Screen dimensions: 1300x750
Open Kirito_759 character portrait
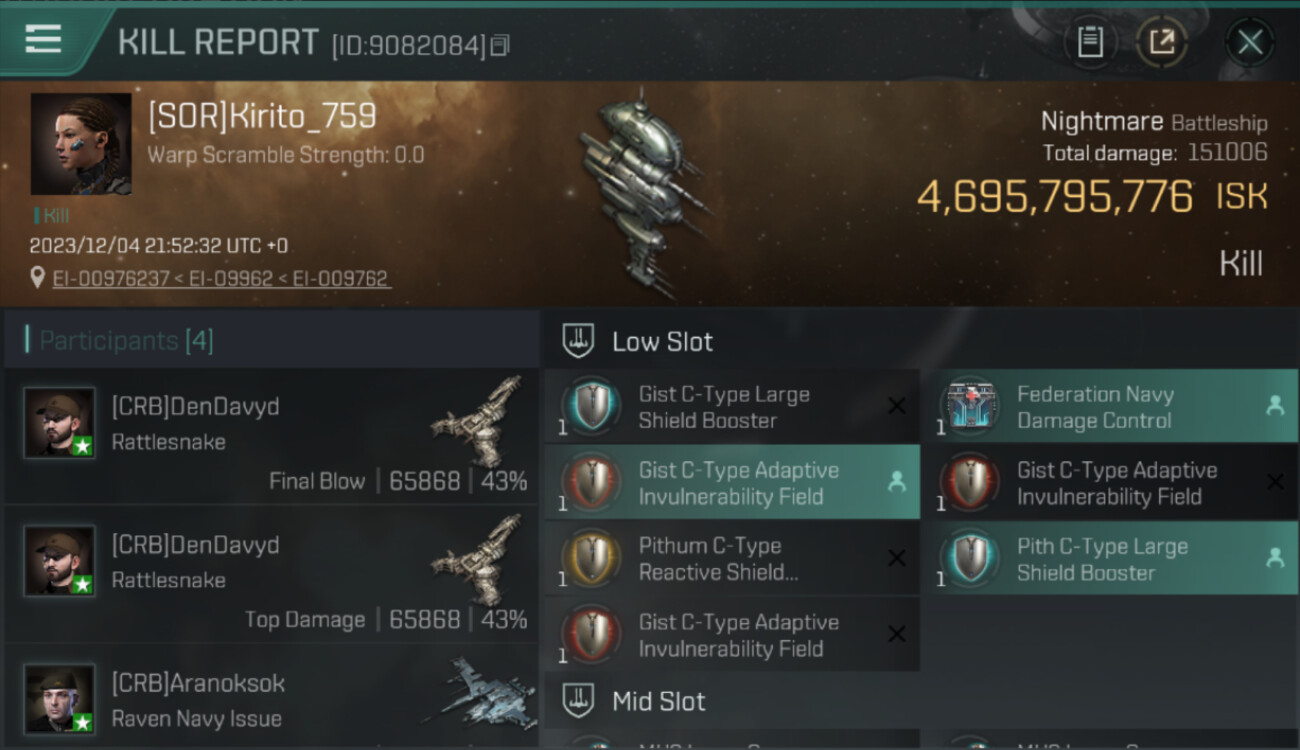coord(81,144)
